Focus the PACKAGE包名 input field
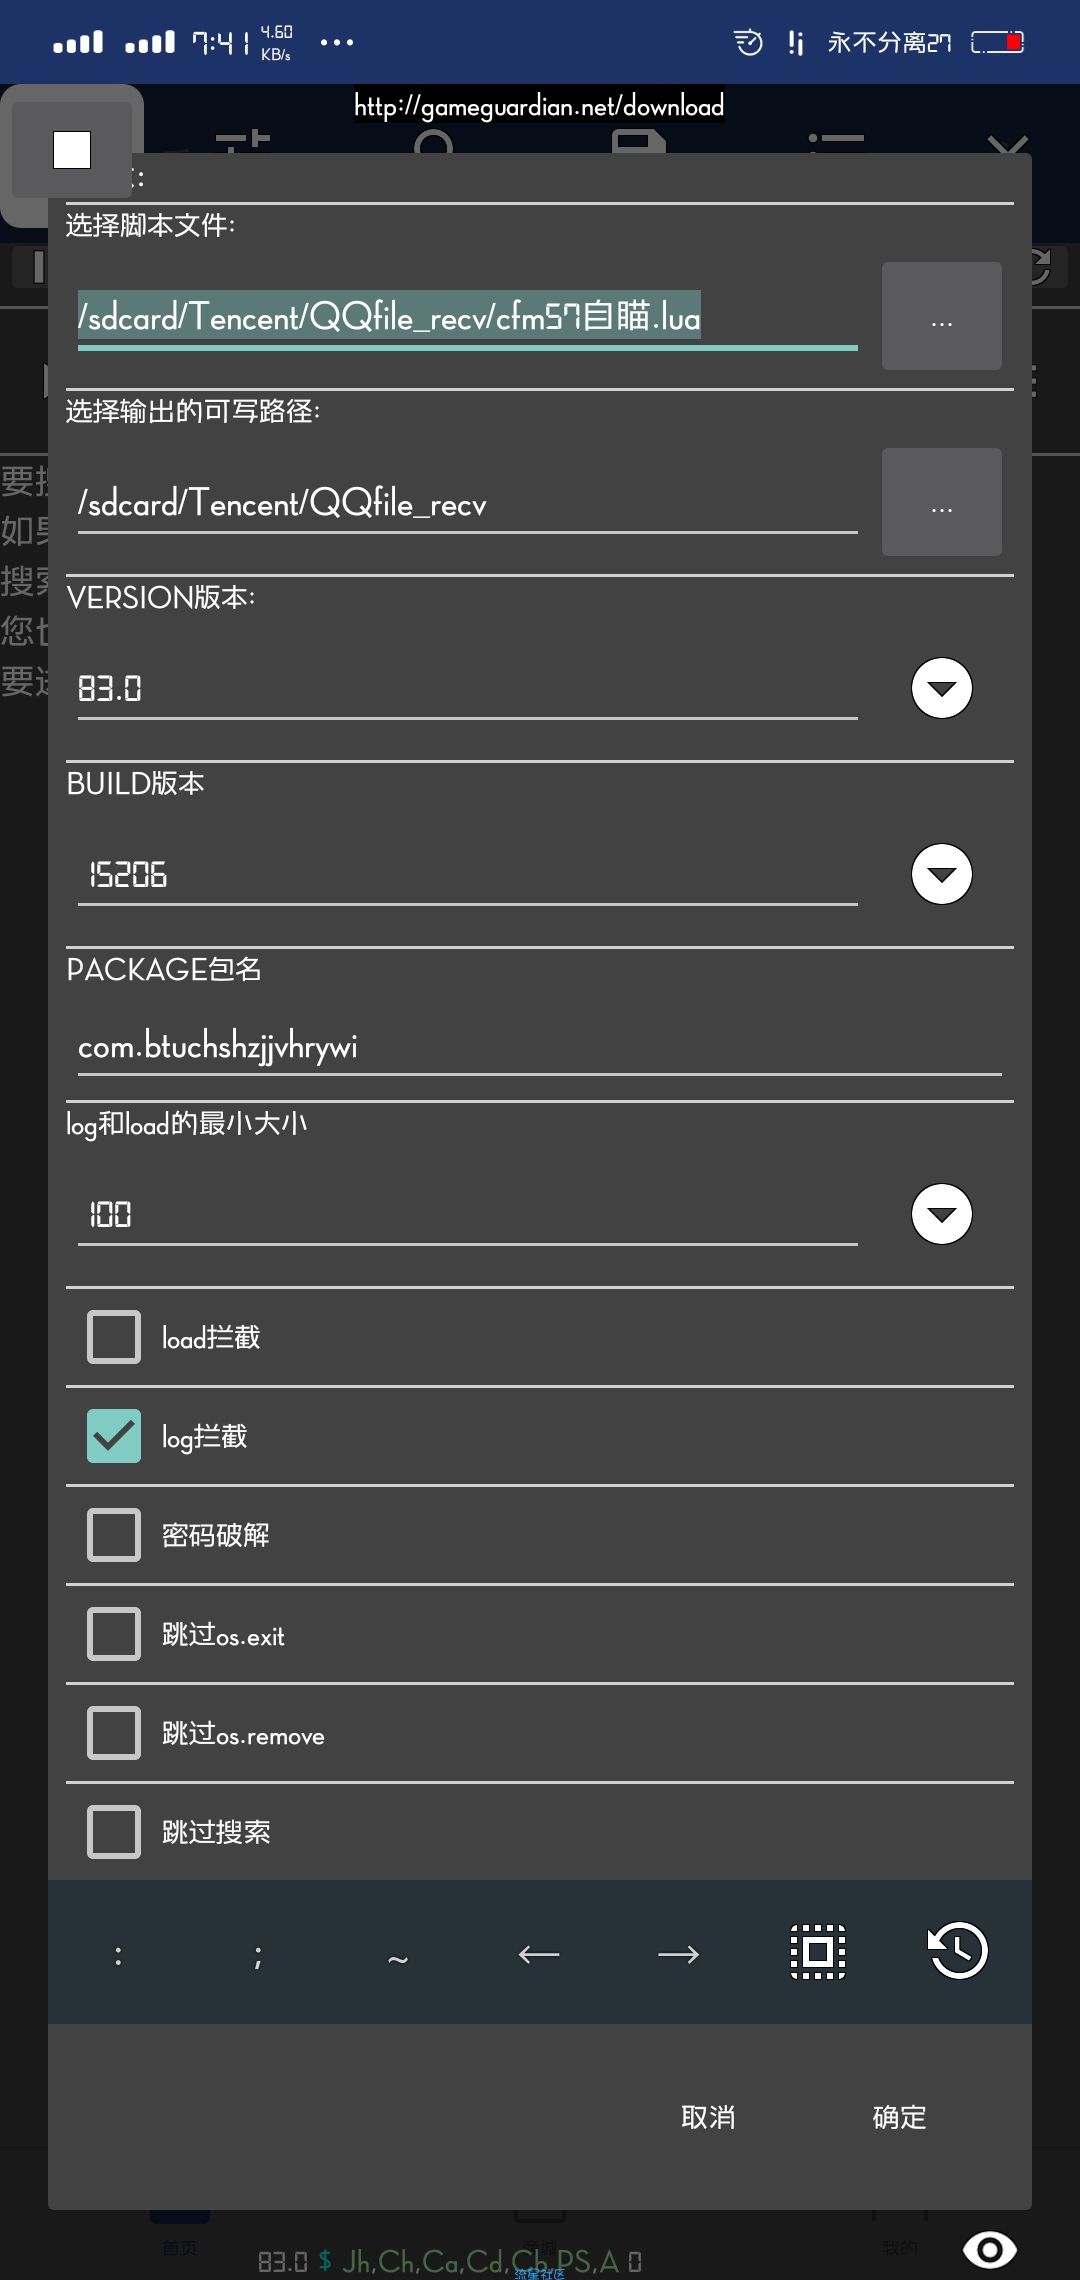The image size is (1080, 2280). click(x=540, y=1047)
